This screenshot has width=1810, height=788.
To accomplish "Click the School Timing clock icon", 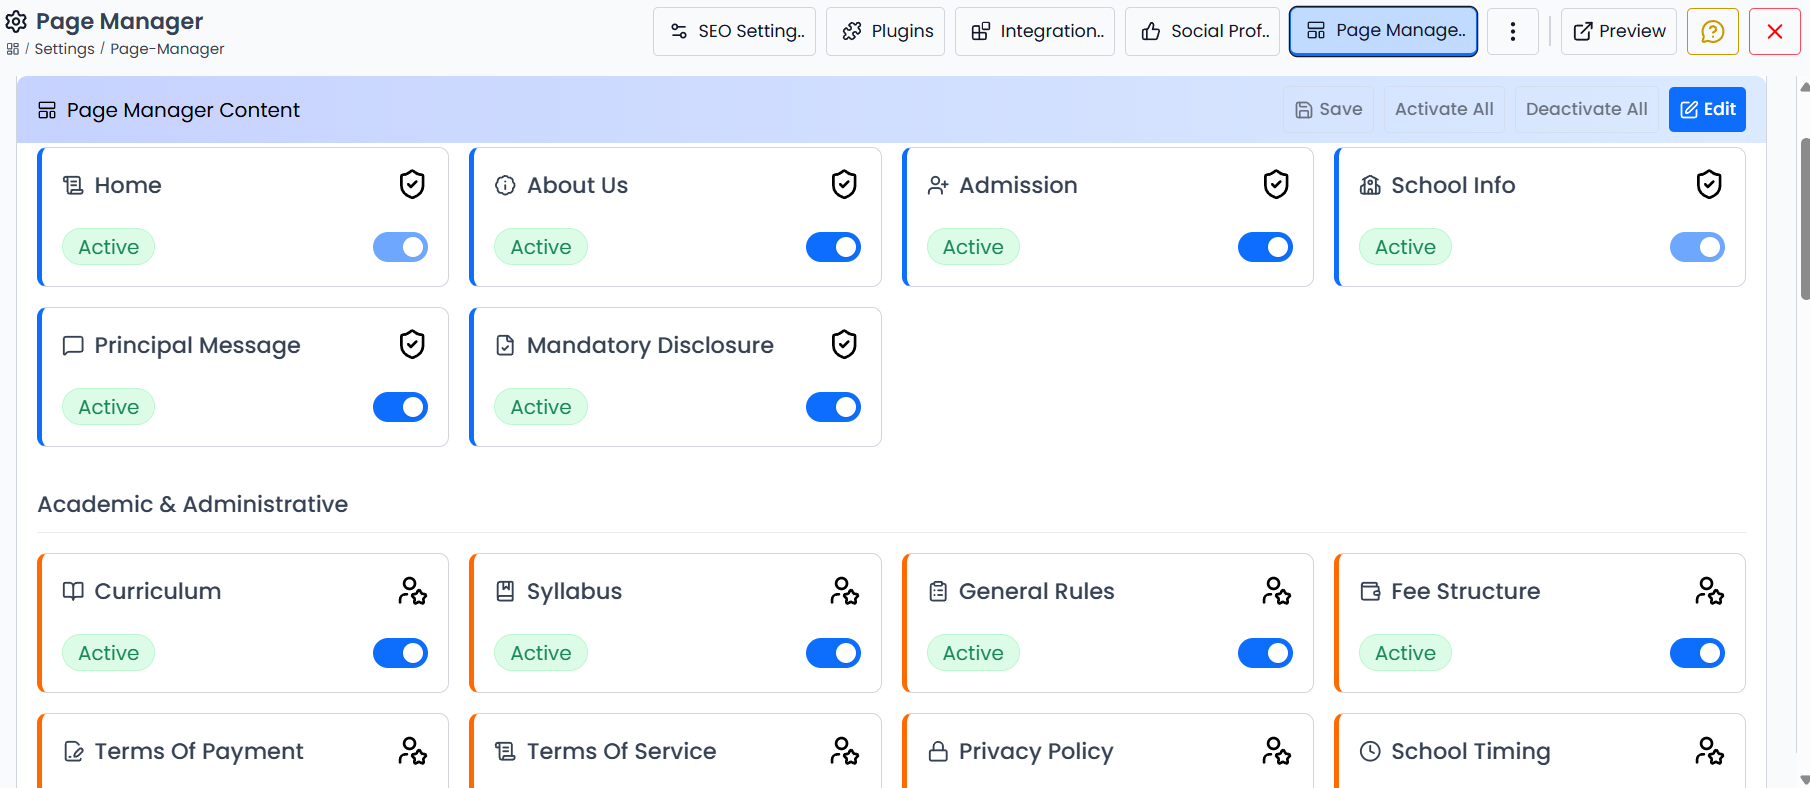I will [1370, 751].
